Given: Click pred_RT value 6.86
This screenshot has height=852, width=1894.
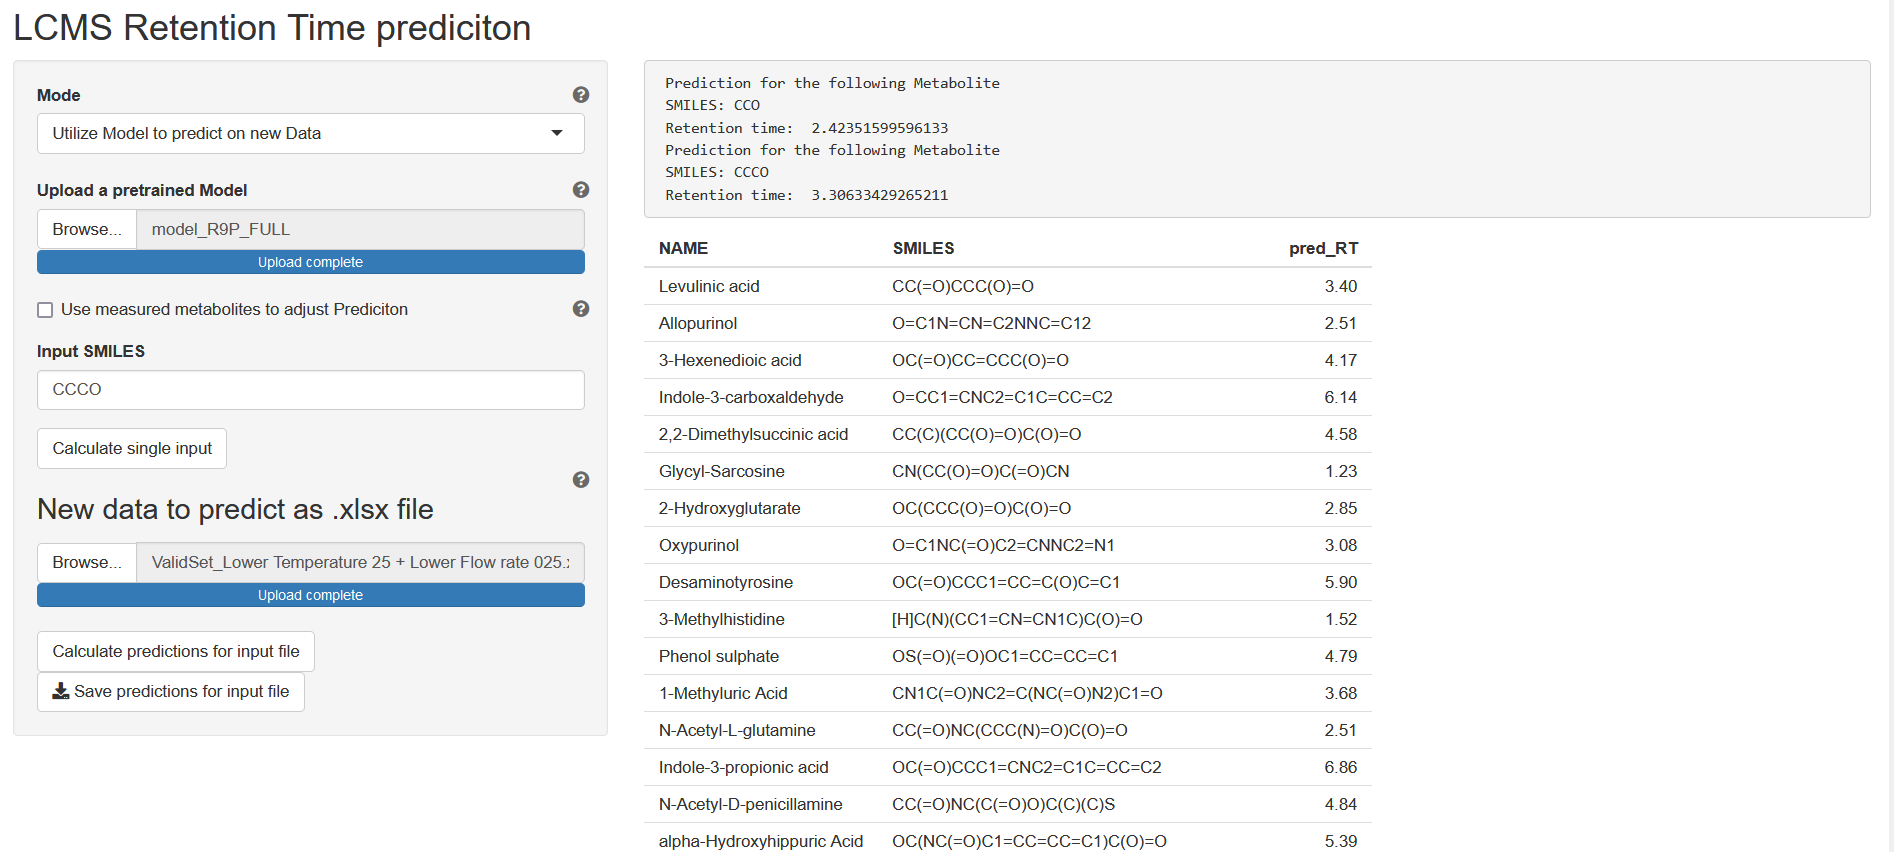Looking at the screenshot, I should tap(1341, 767).
